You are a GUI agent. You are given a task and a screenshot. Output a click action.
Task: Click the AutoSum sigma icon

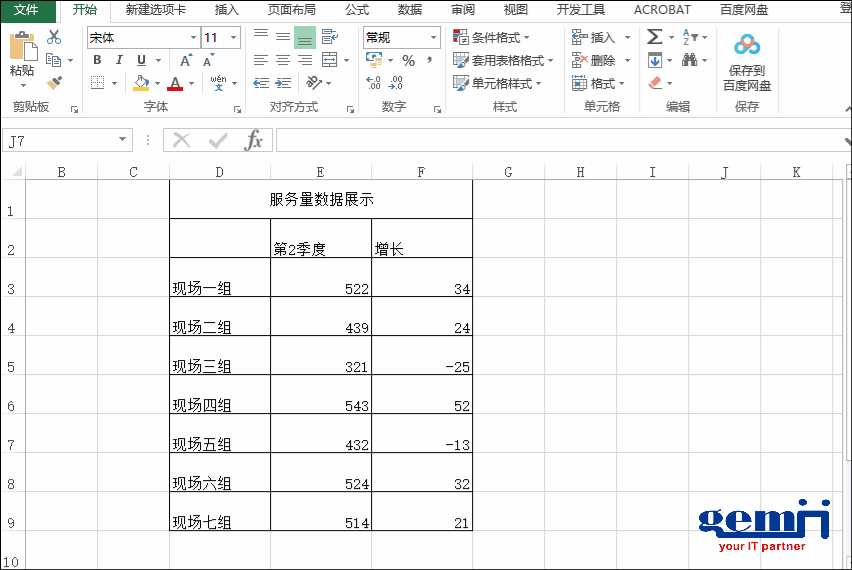tap(654, 37)
